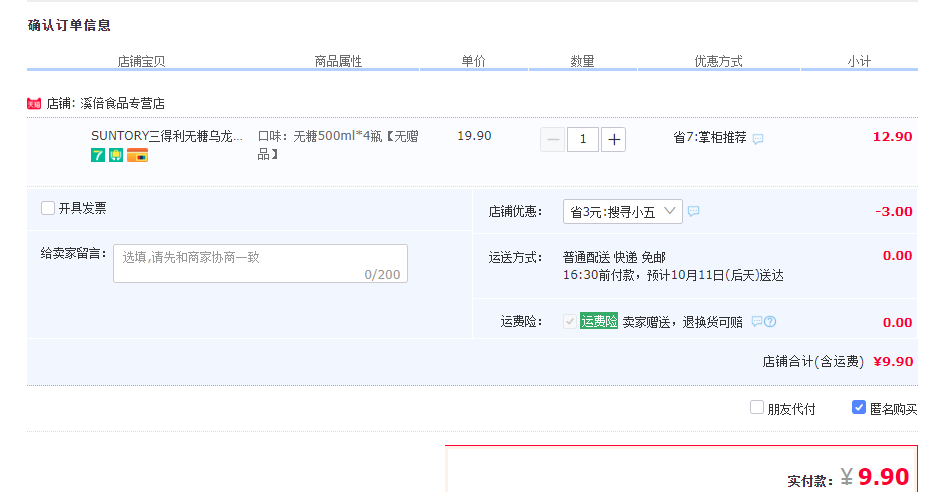Click the Tmall shop logo icon
This screenshot has height=492, width=943.
tap(34, 103)
